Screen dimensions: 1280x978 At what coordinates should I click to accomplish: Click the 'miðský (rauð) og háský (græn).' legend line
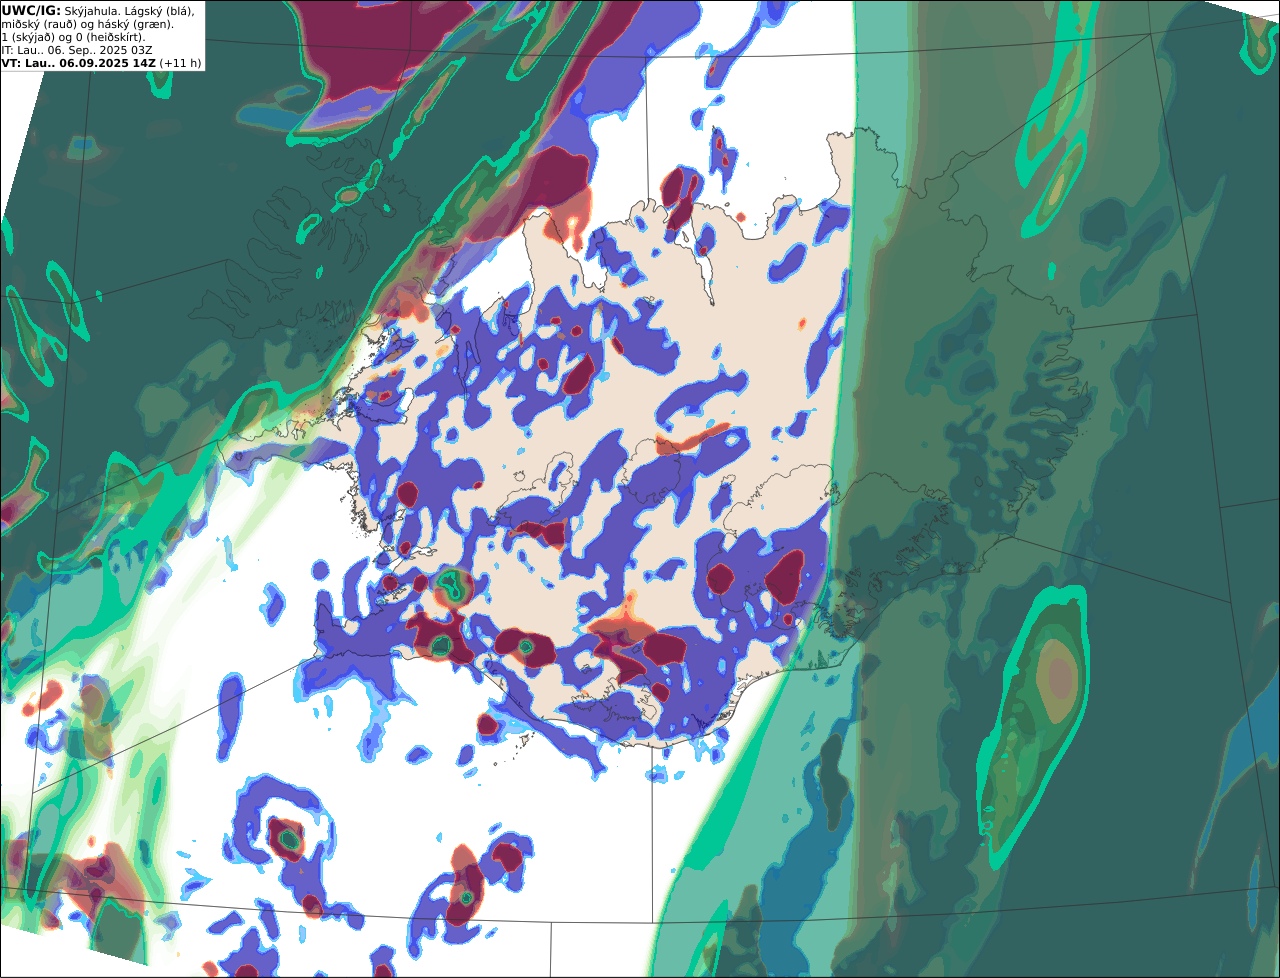[x=87, y=24]
